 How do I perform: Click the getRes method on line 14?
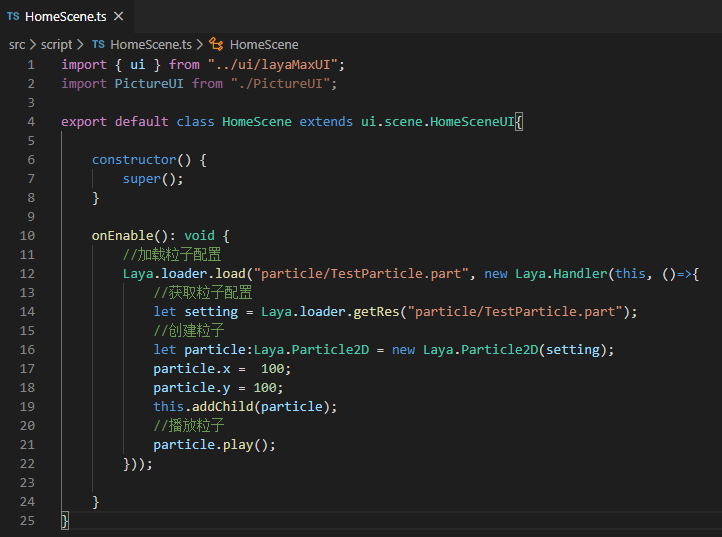tap(377, 312)
